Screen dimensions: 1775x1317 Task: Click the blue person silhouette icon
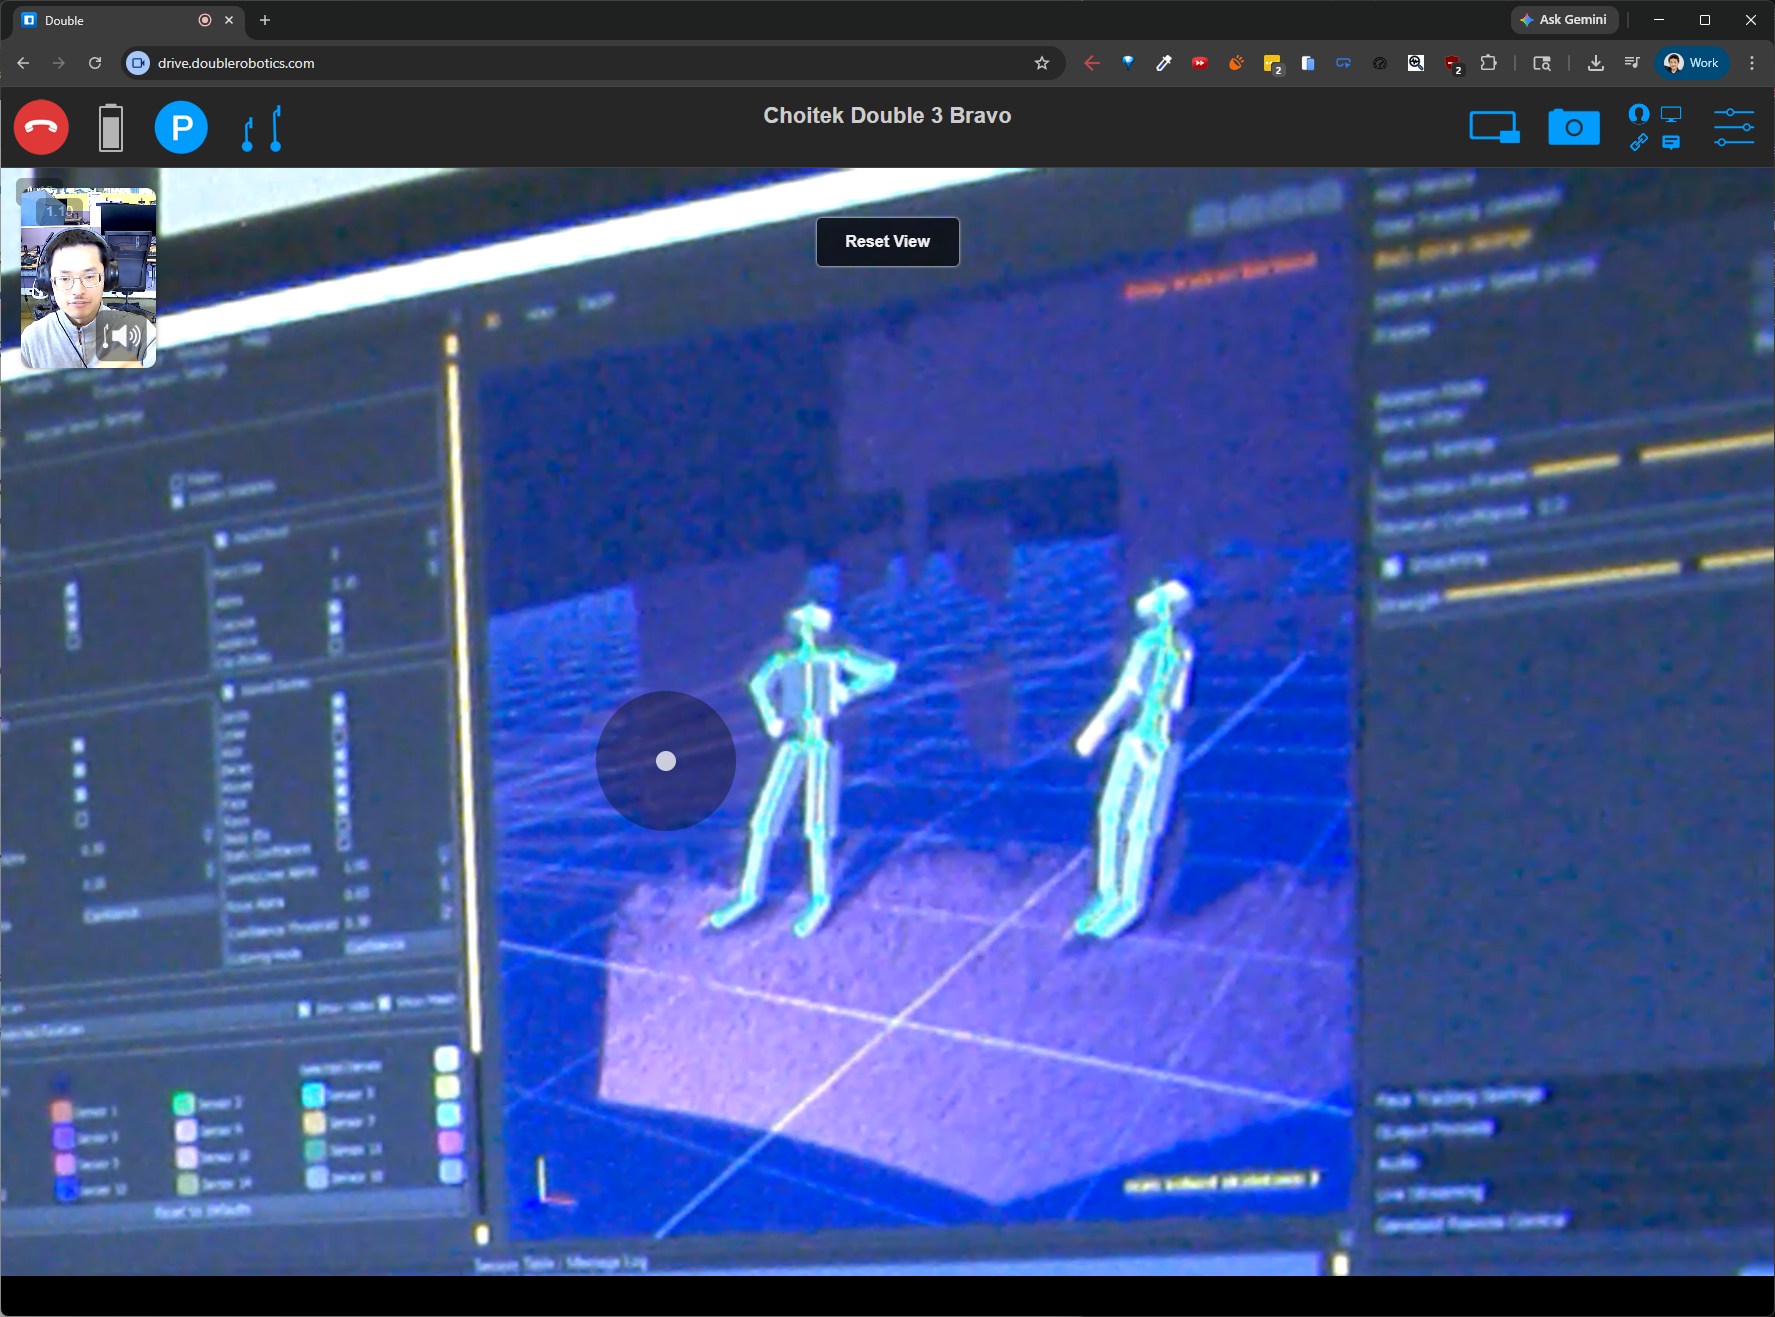[1638, 113]
